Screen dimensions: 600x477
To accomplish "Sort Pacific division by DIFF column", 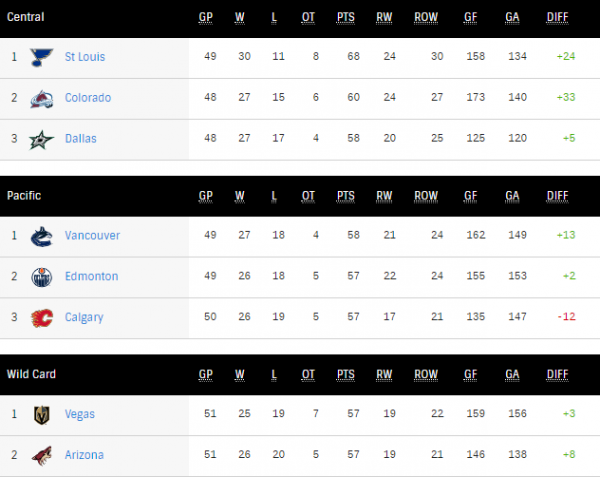I will [558, 196].
